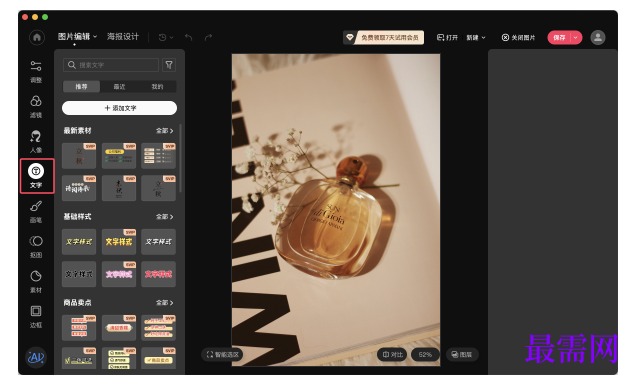Open the text filter funnel icon
637x380 pixels.
(169, 65)
